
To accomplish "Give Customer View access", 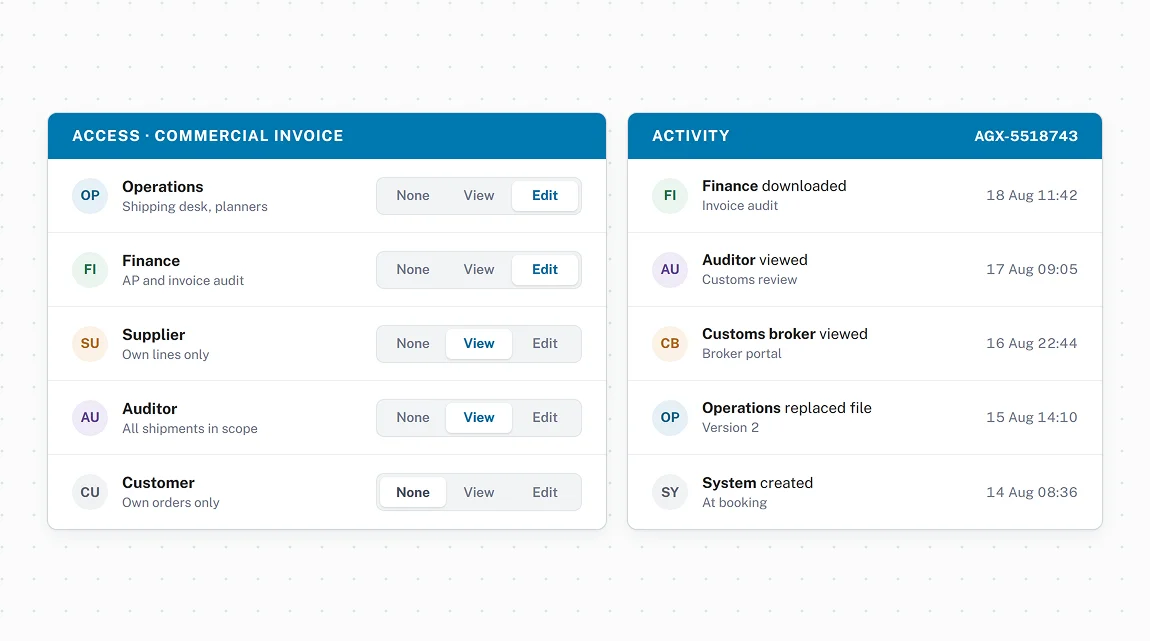I will point(479,492).
